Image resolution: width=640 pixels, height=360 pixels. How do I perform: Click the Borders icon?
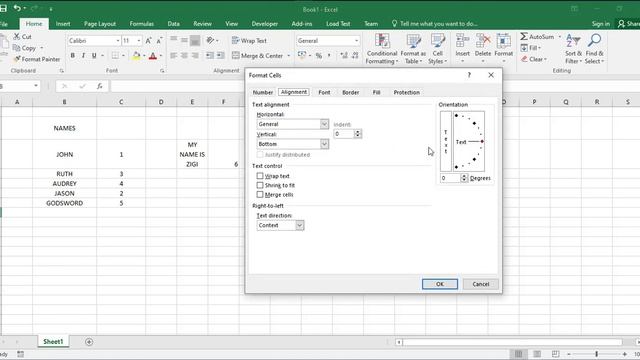[116, 56]
